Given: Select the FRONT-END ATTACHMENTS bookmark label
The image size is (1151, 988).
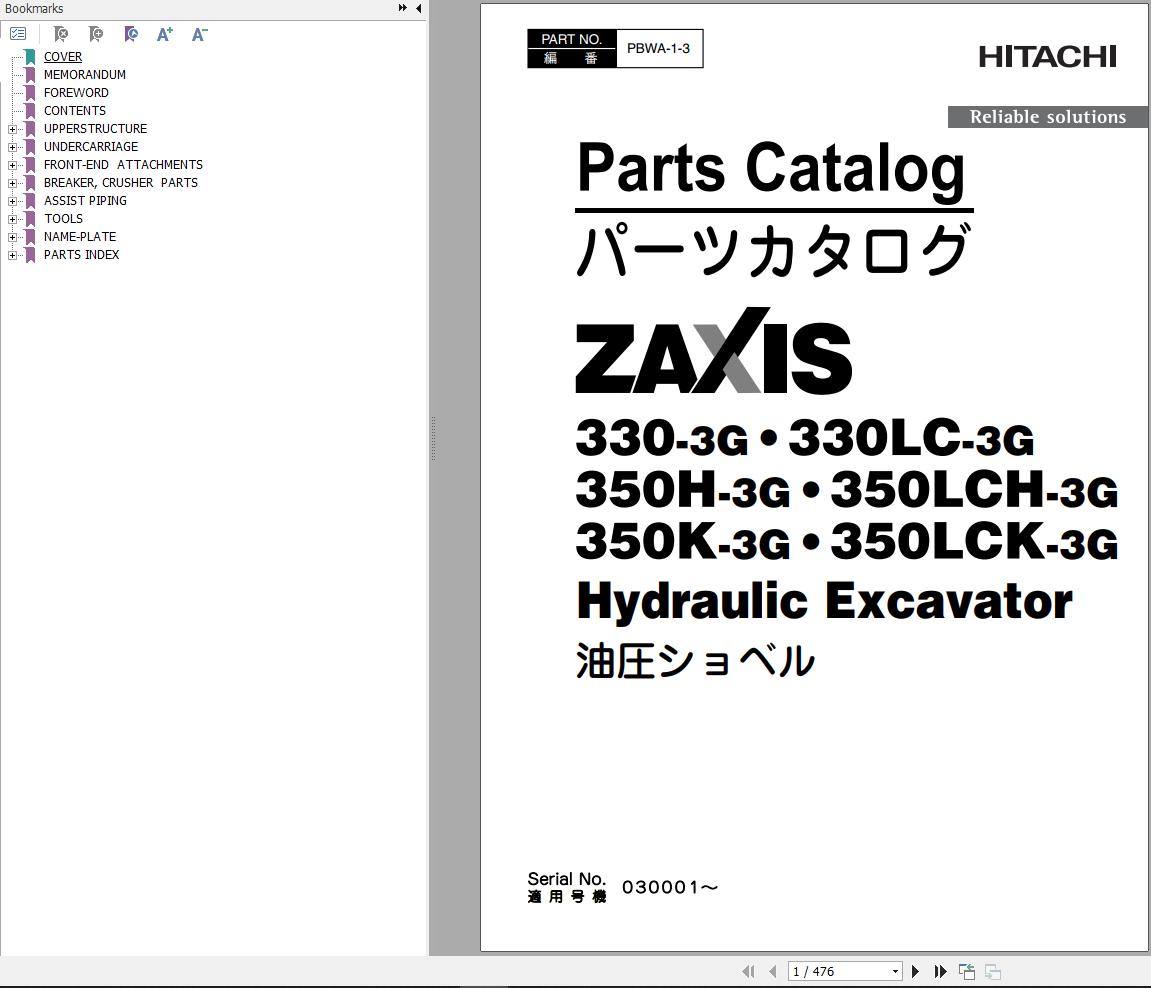Looking at the screenshot, I should coord(123,164).
